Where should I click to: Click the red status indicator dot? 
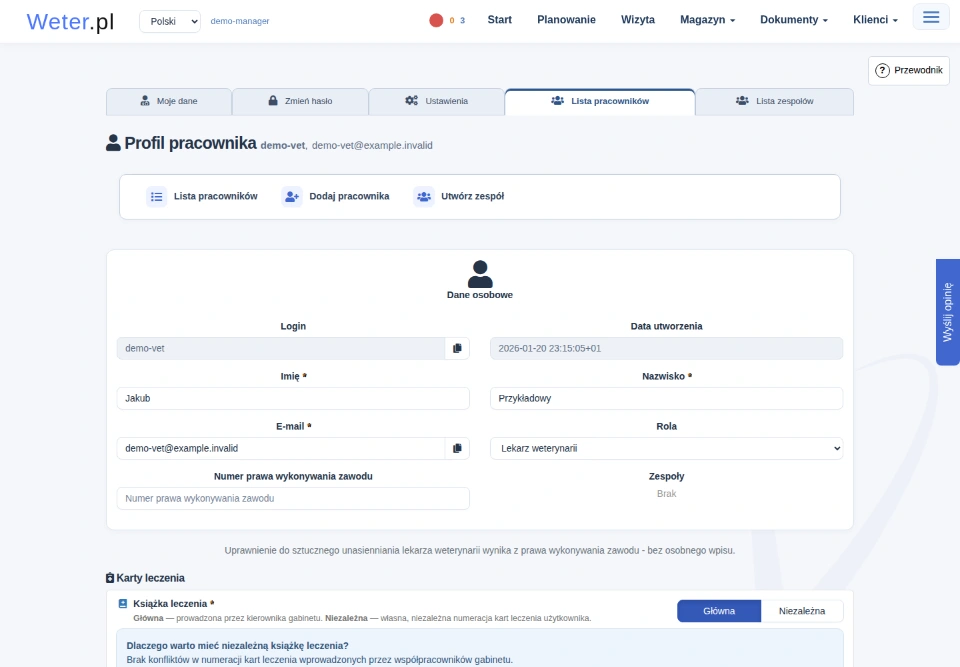pyautogui.click(x=436, y=20)
